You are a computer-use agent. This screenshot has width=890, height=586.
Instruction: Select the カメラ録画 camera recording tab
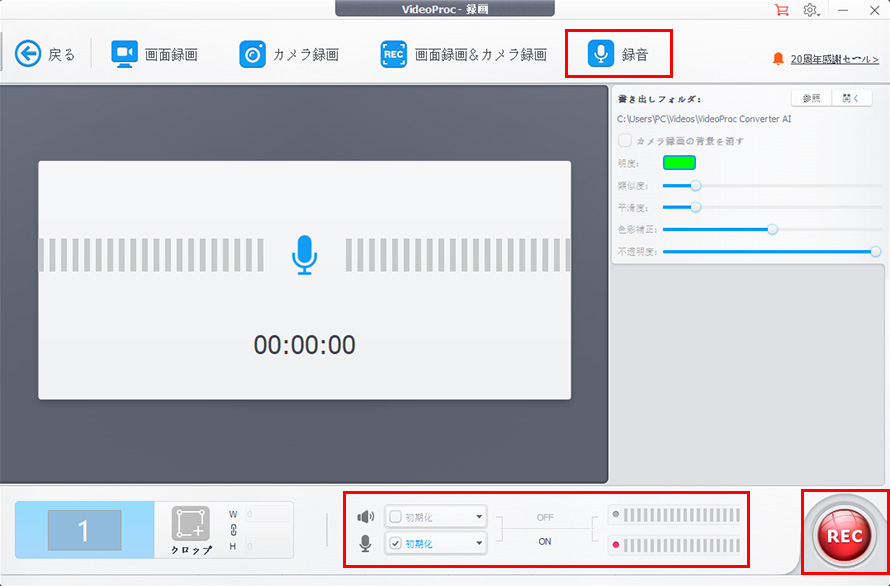click(x=289, y=55)
